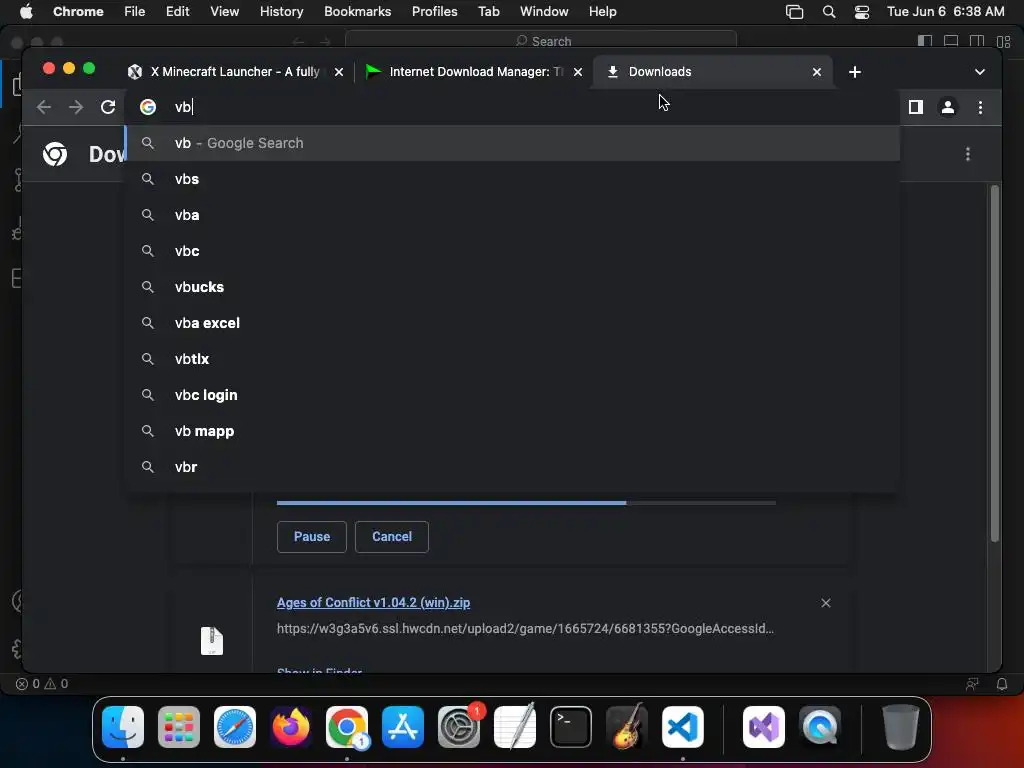Screen dimensions: 1024x768
Task: Select the Downloads tab
Action: pyautogui.click(x=713, y=72)
